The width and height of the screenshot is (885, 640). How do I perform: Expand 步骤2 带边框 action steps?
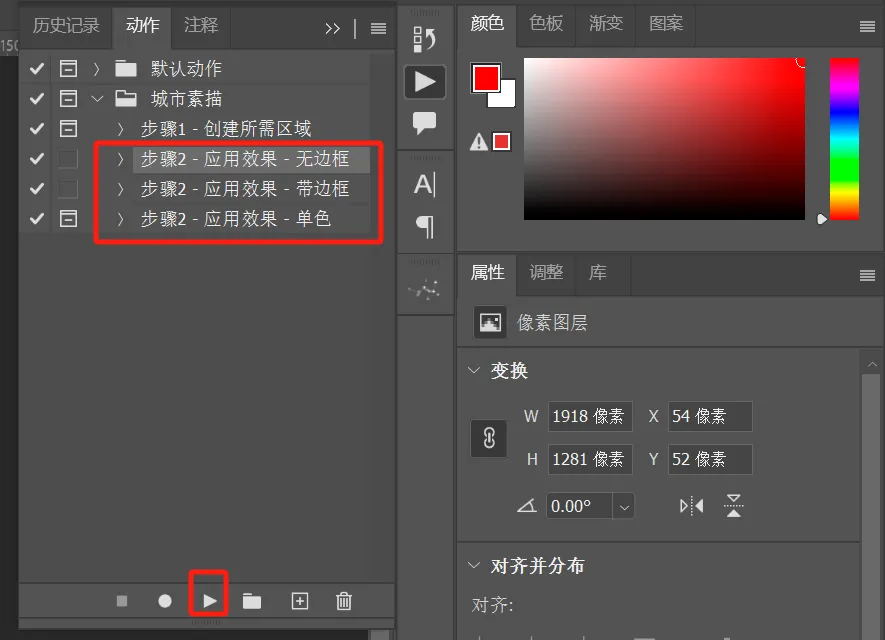120,189
